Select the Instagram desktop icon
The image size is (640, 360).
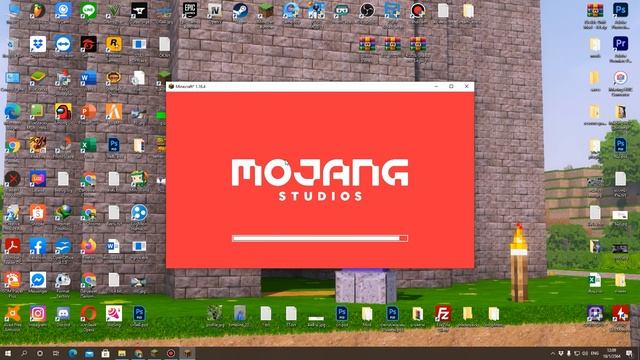(x=38, y=313)
